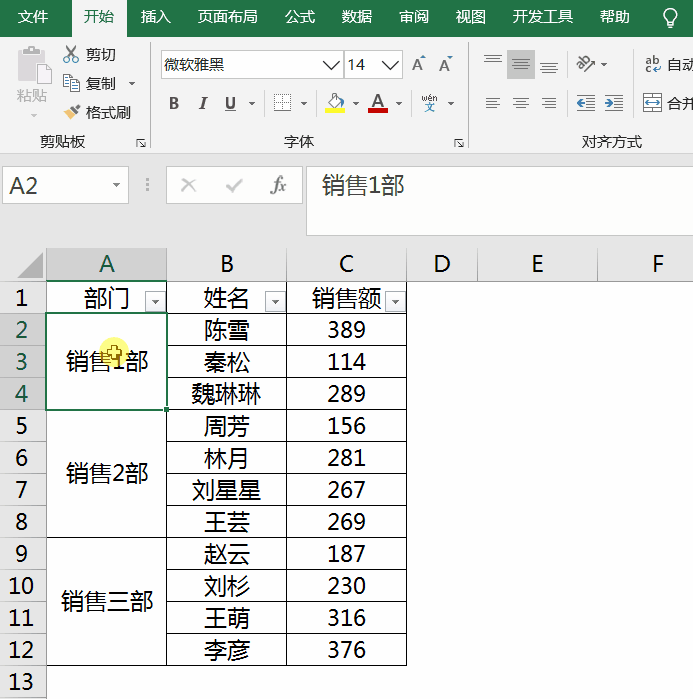Click the wrap text (自动换行) icon
The width and height of the screenshot is (693, 699).
tap(653, 64)
